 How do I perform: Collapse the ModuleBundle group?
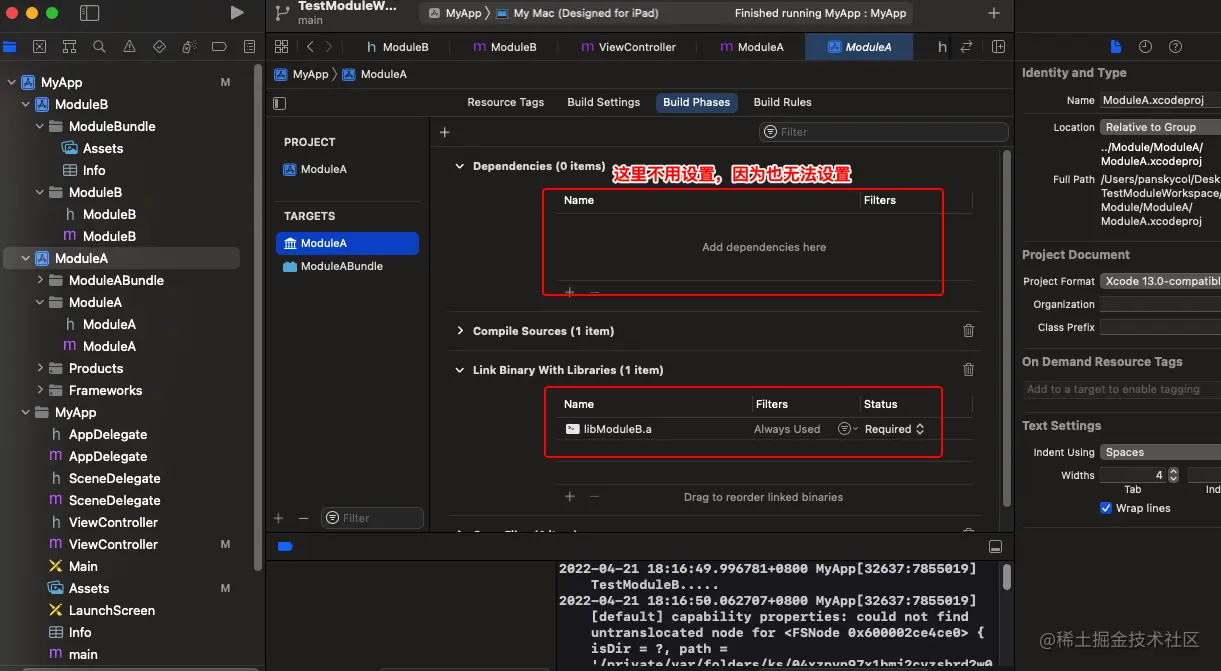tap(40, 127)
